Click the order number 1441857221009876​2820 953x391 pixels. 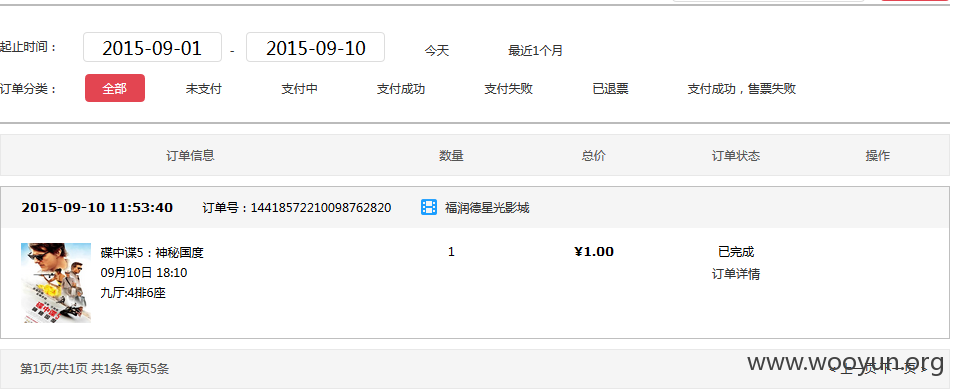click(321, 208)
